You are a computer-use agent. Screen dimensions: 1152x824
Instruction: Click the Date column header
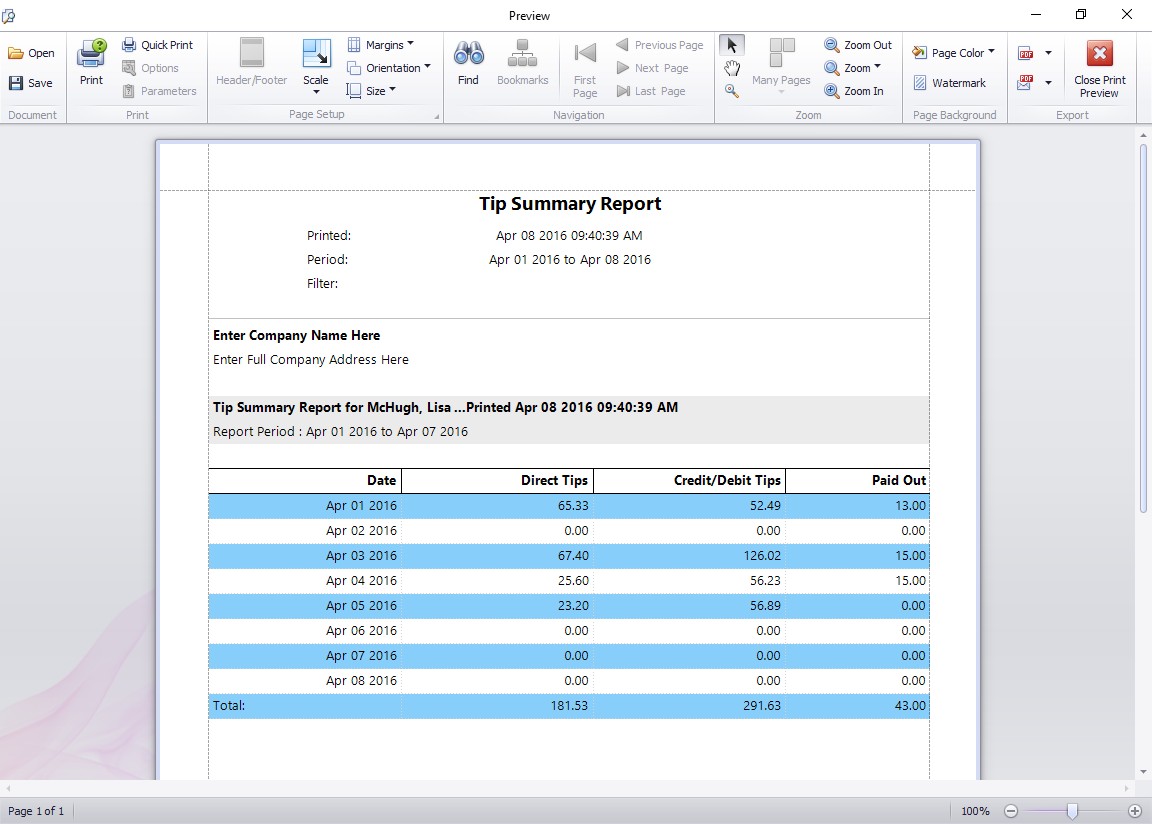point(305,480)
